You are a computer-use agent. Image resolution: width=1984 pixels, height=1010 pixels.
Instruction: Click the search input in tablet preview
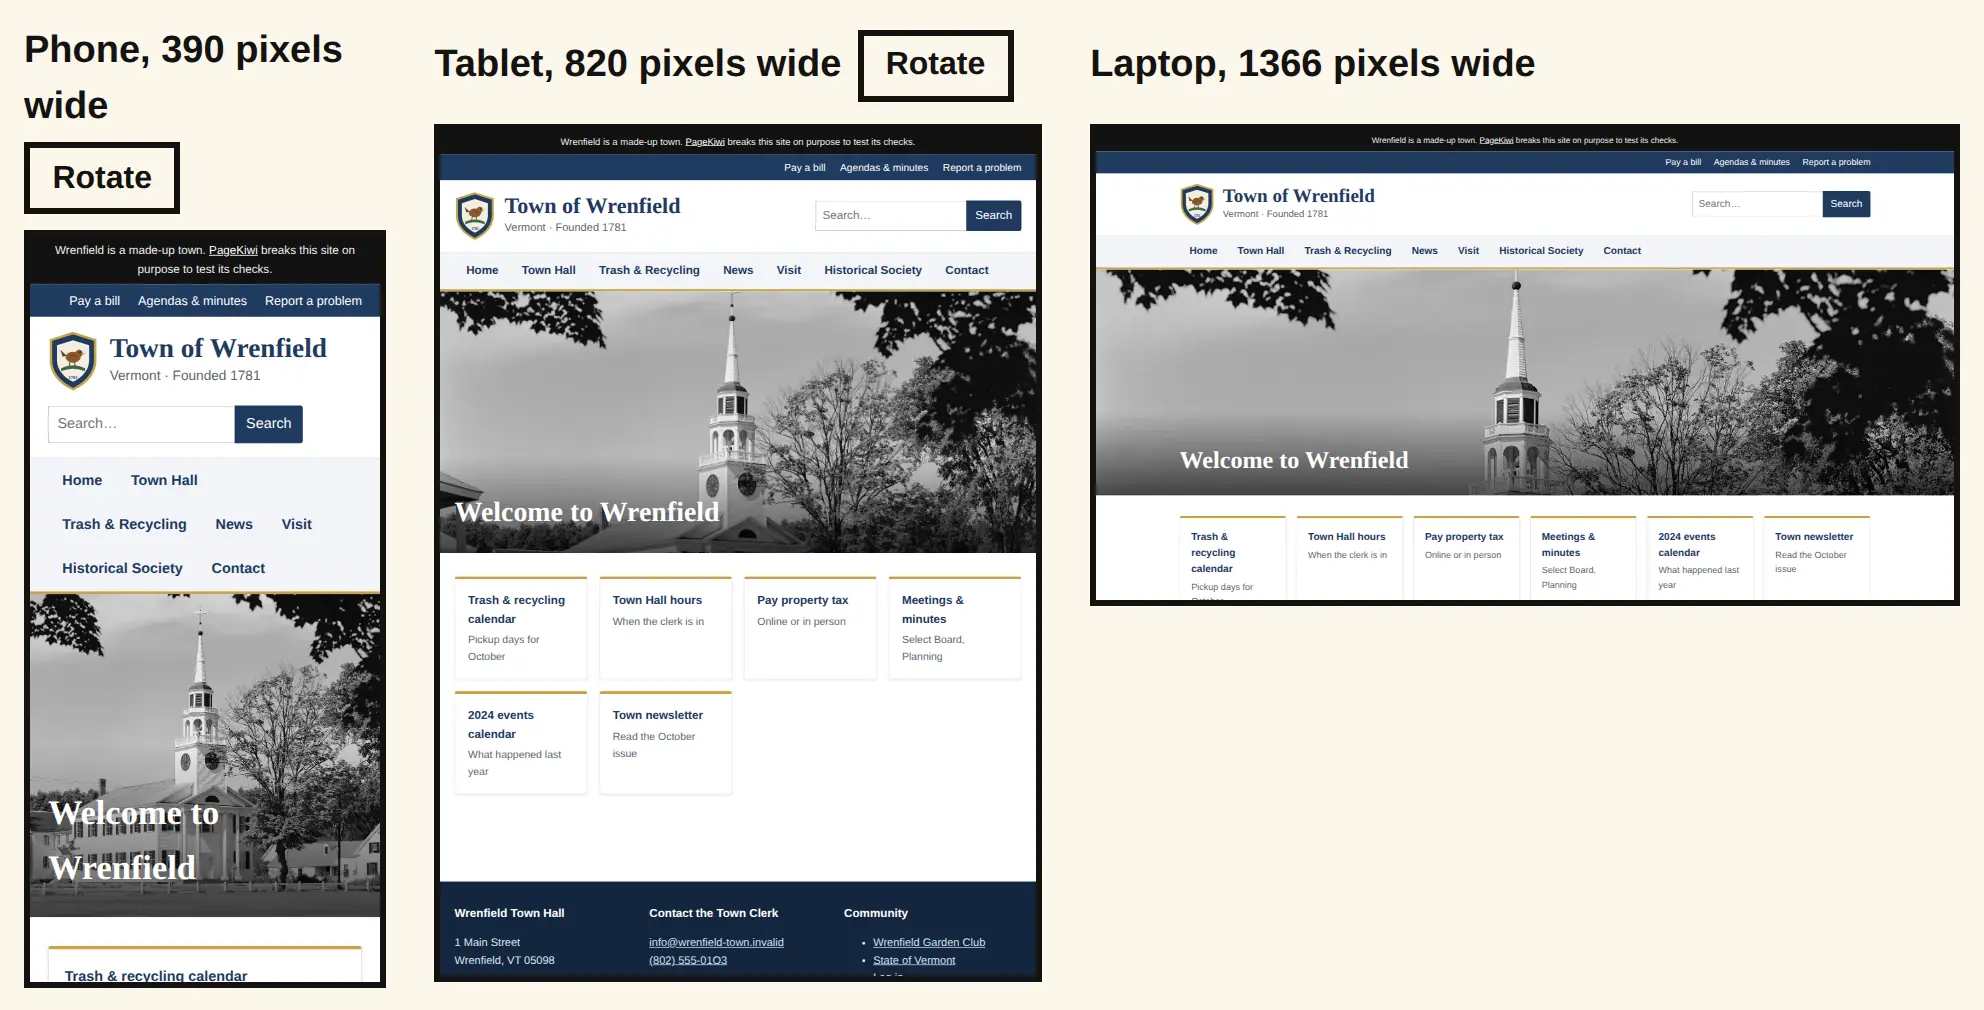(x=890, y=215)
